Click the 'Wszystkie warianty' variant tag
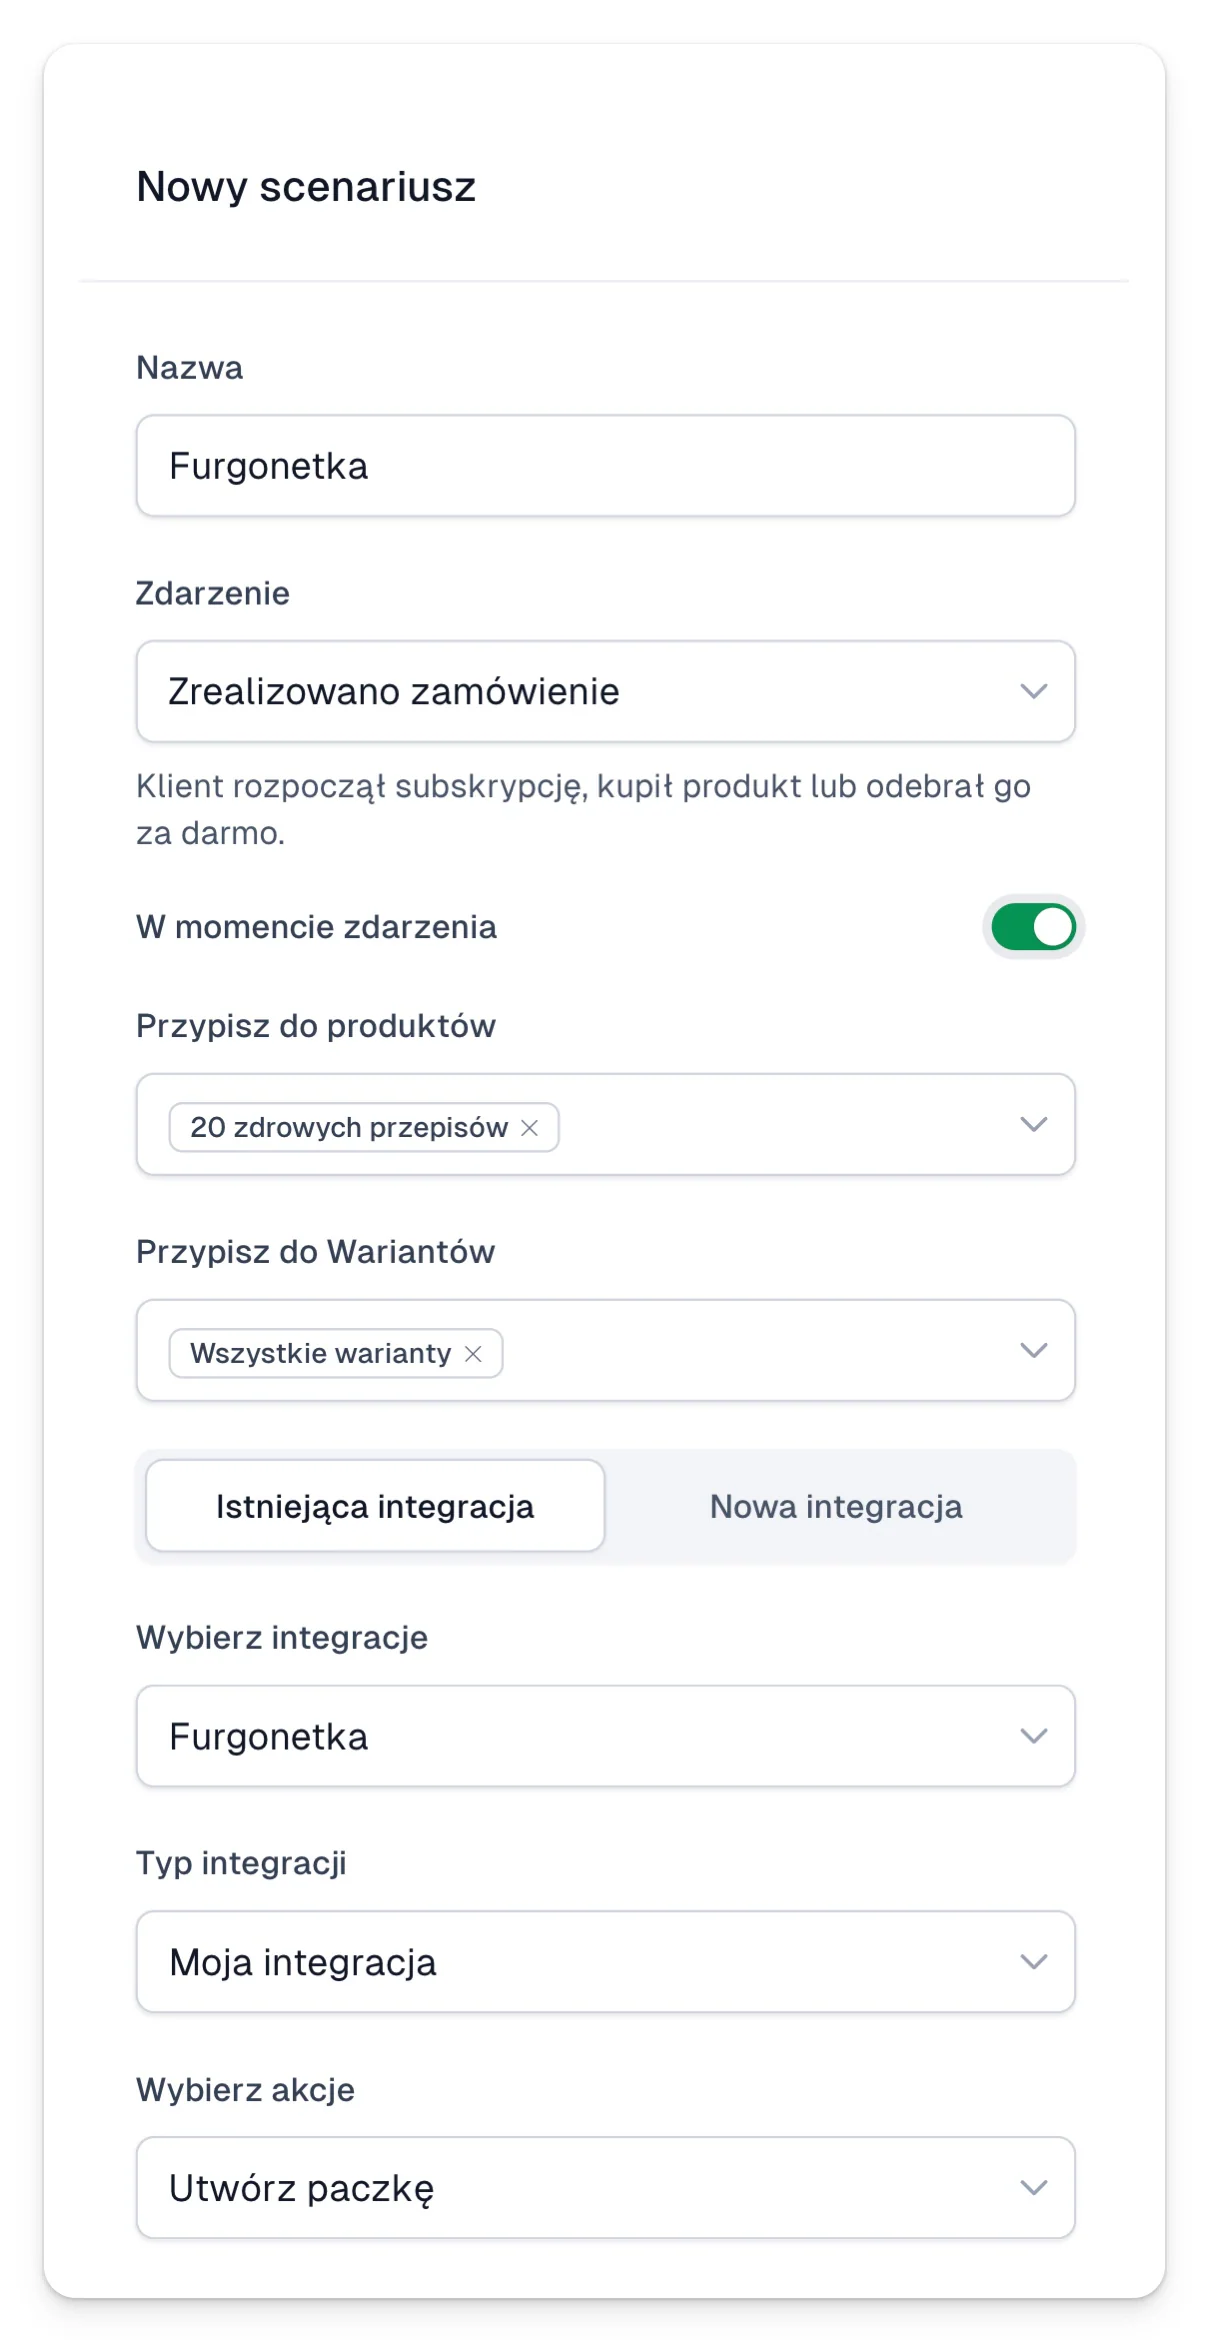The height and width of the screenshot is (2344, 1210). point(321,1354)
